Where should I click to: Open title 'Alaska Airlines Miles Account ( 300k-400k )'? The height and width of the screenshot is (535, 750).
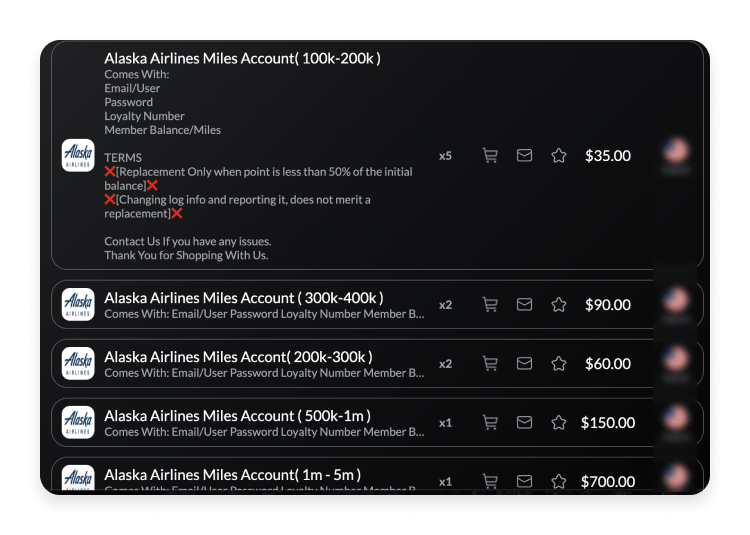pyautogui.click(x=244, y=298)
